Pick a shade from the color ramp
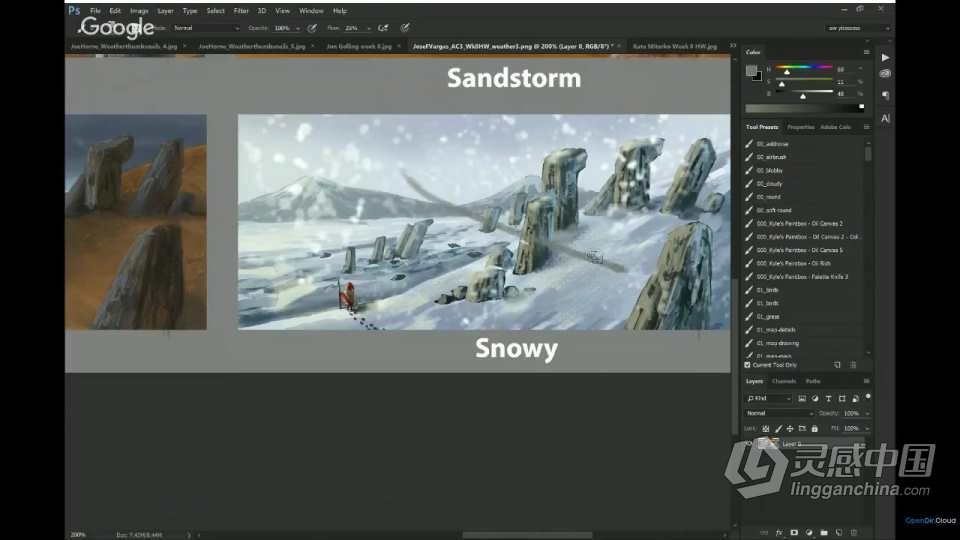 804,108
